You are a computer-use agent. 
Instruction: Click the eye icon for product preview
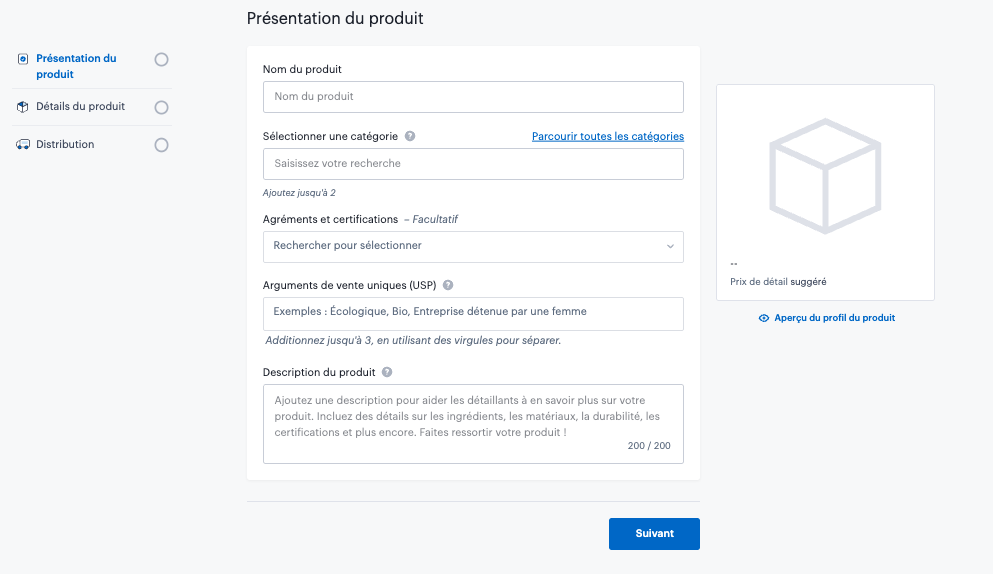click(x=764, y=318)
